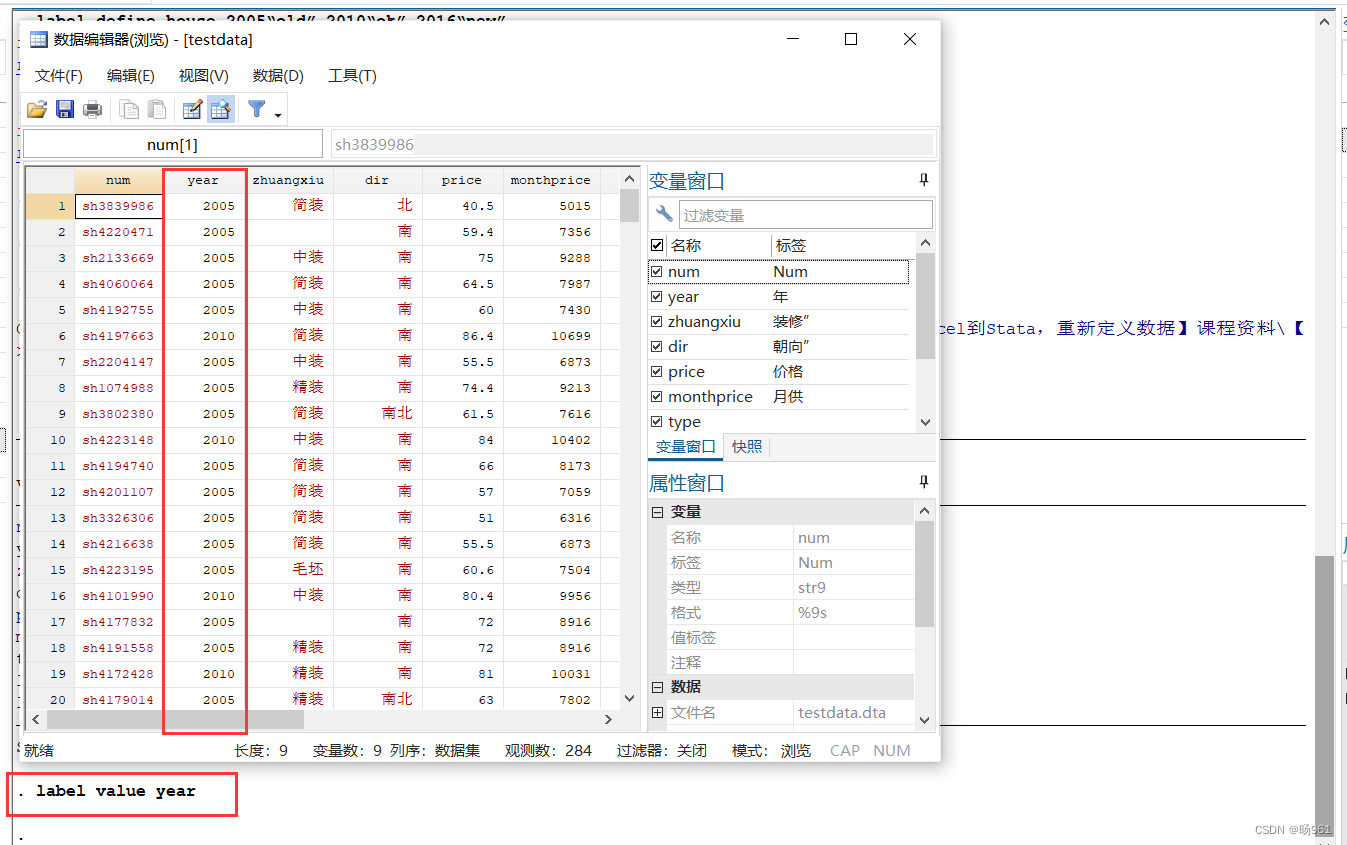Expand the 文件名 property row

coord(658,712)
